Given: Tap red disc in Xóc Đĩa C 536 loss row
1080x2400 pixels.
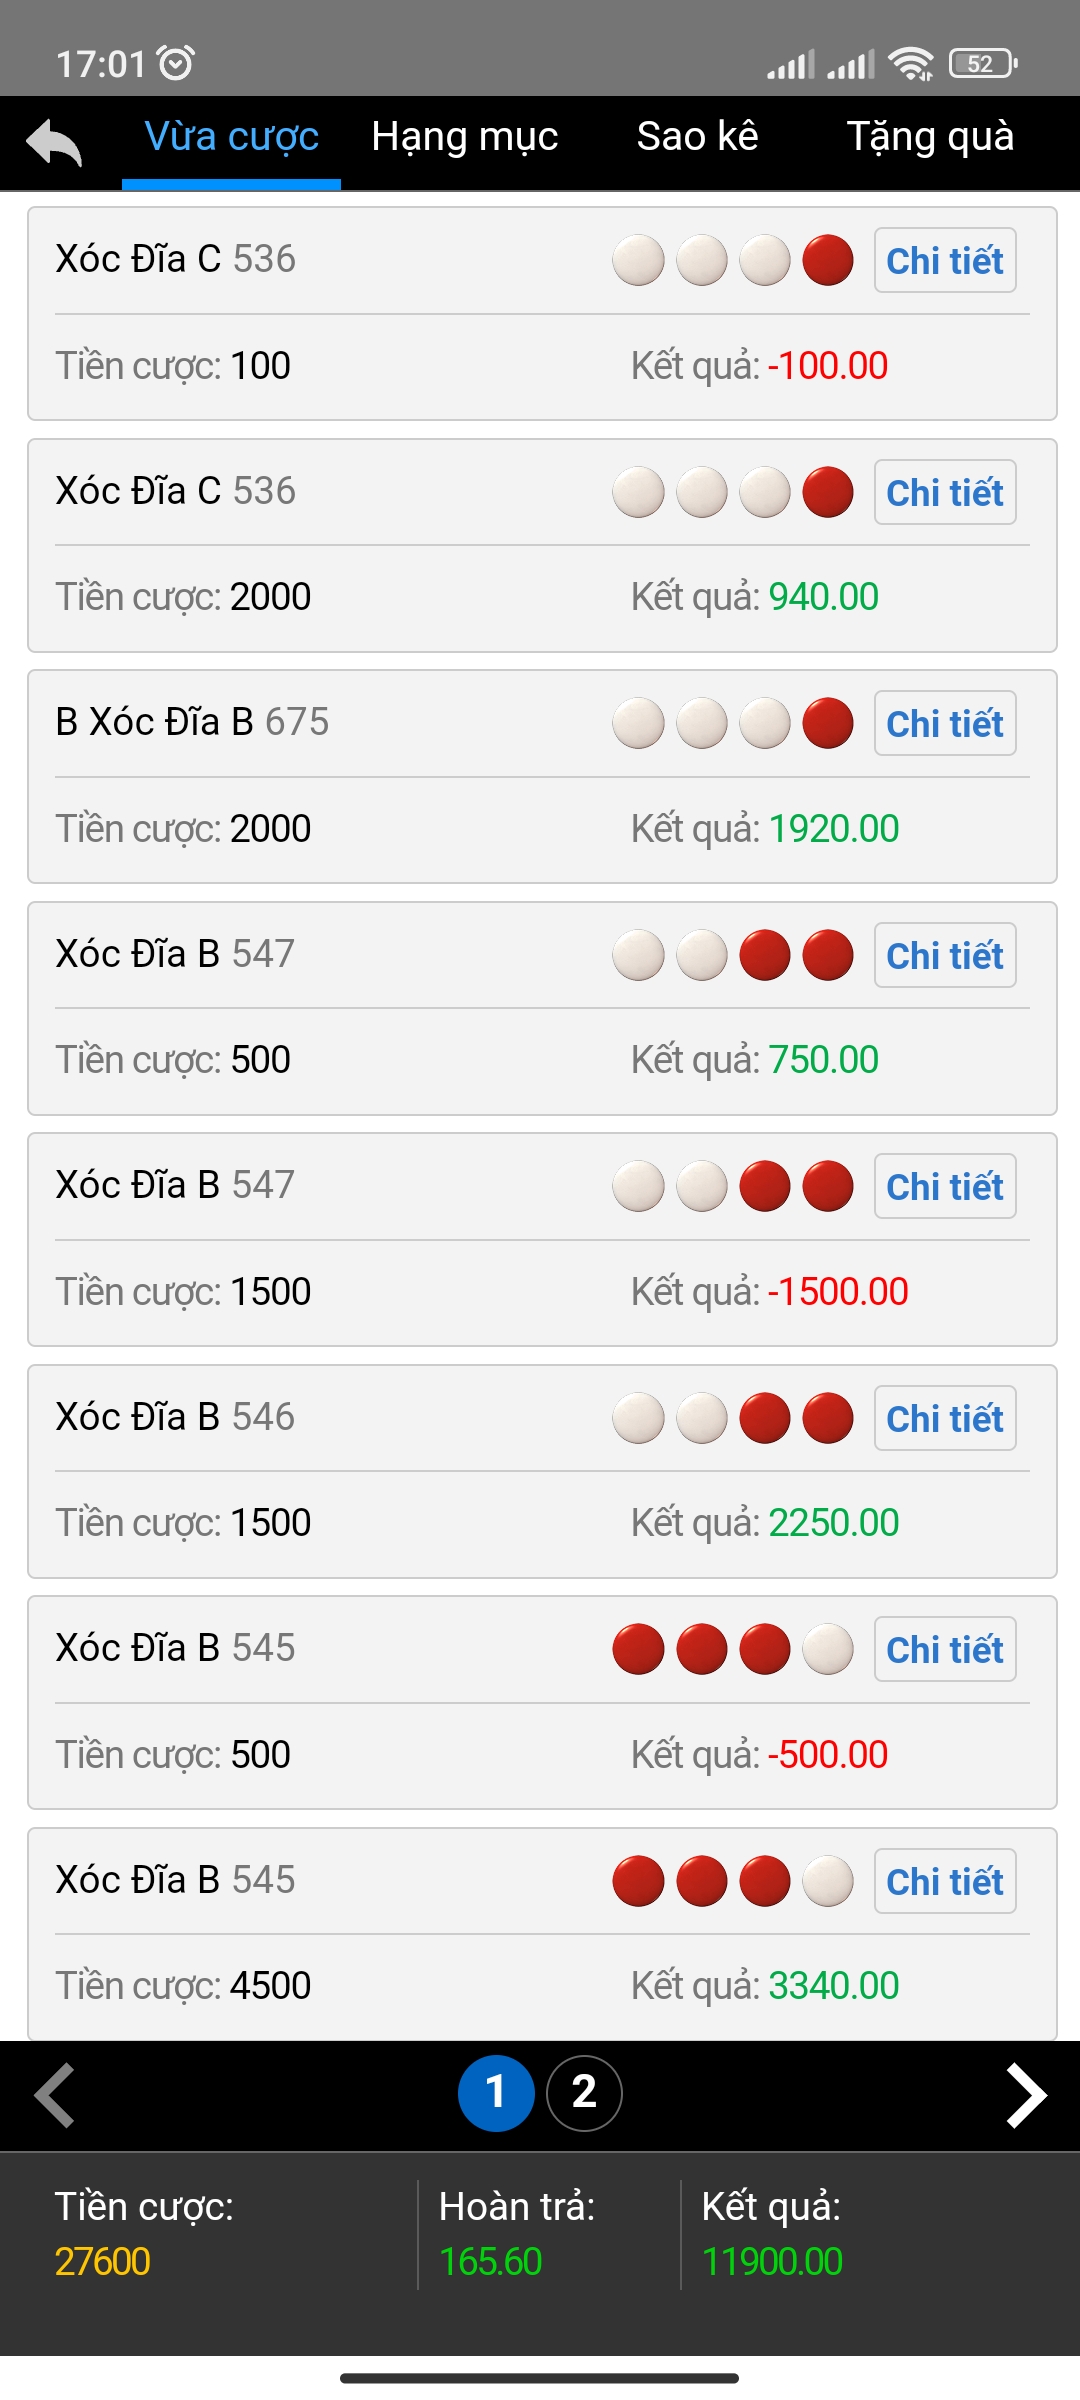Looking at the screenshot, I should pos(828,261).
